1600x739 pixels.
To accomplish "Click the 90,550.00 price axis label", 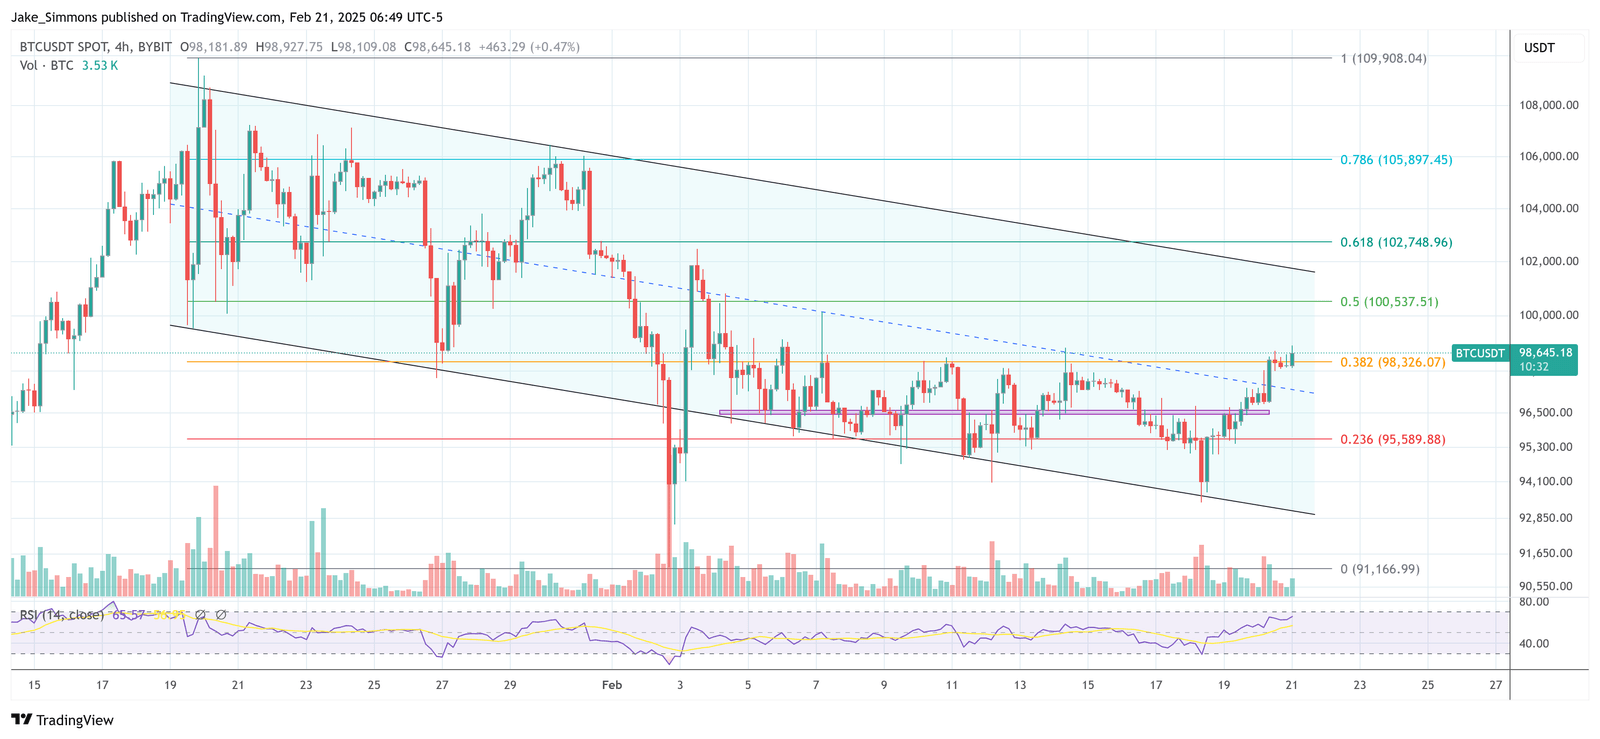I will [1546, 586].
